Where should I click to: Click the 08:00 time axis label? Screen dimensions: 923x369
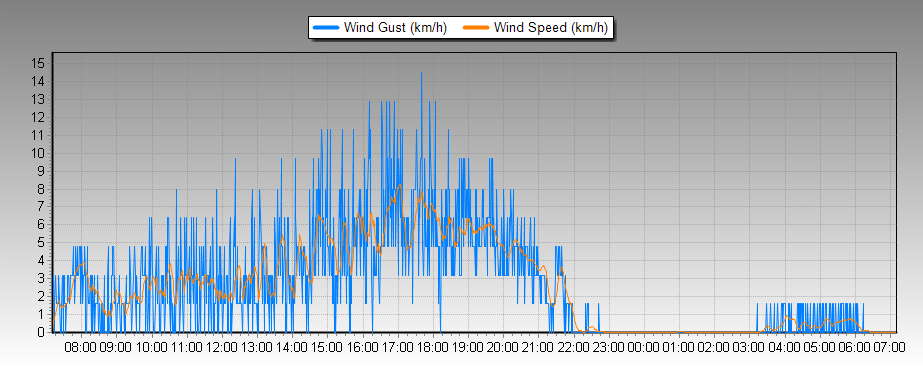pyautogui.click(x=81, y=347)
